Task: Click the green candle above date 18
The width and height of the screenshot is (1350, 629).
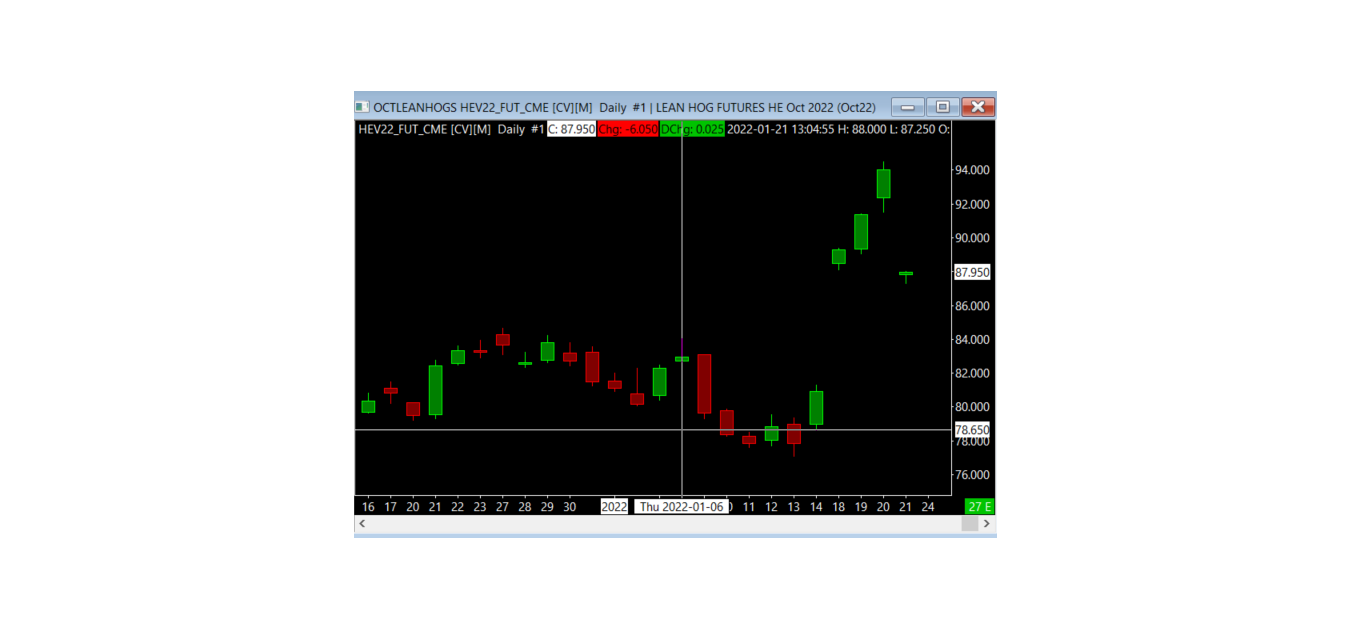Action: click(x=839, y=257)
